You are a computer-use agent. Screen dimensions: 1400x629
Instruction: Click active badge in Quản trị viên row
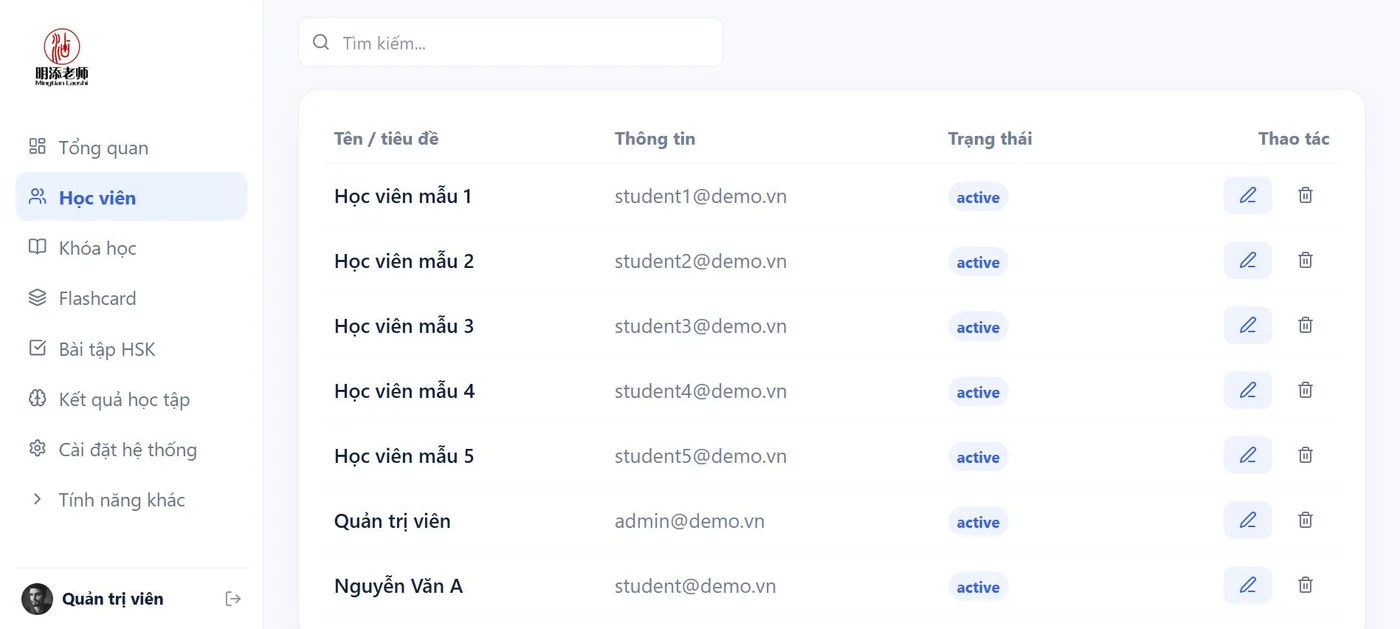(978, 522)
